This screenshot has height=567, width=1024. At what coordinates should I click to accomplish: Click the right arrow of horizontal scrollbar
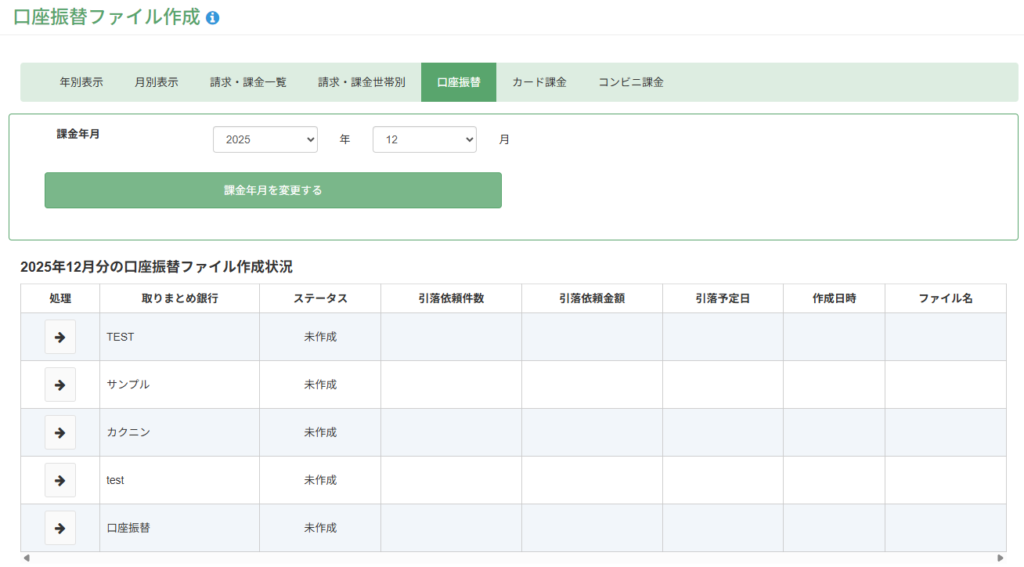tap(1001, 558)
